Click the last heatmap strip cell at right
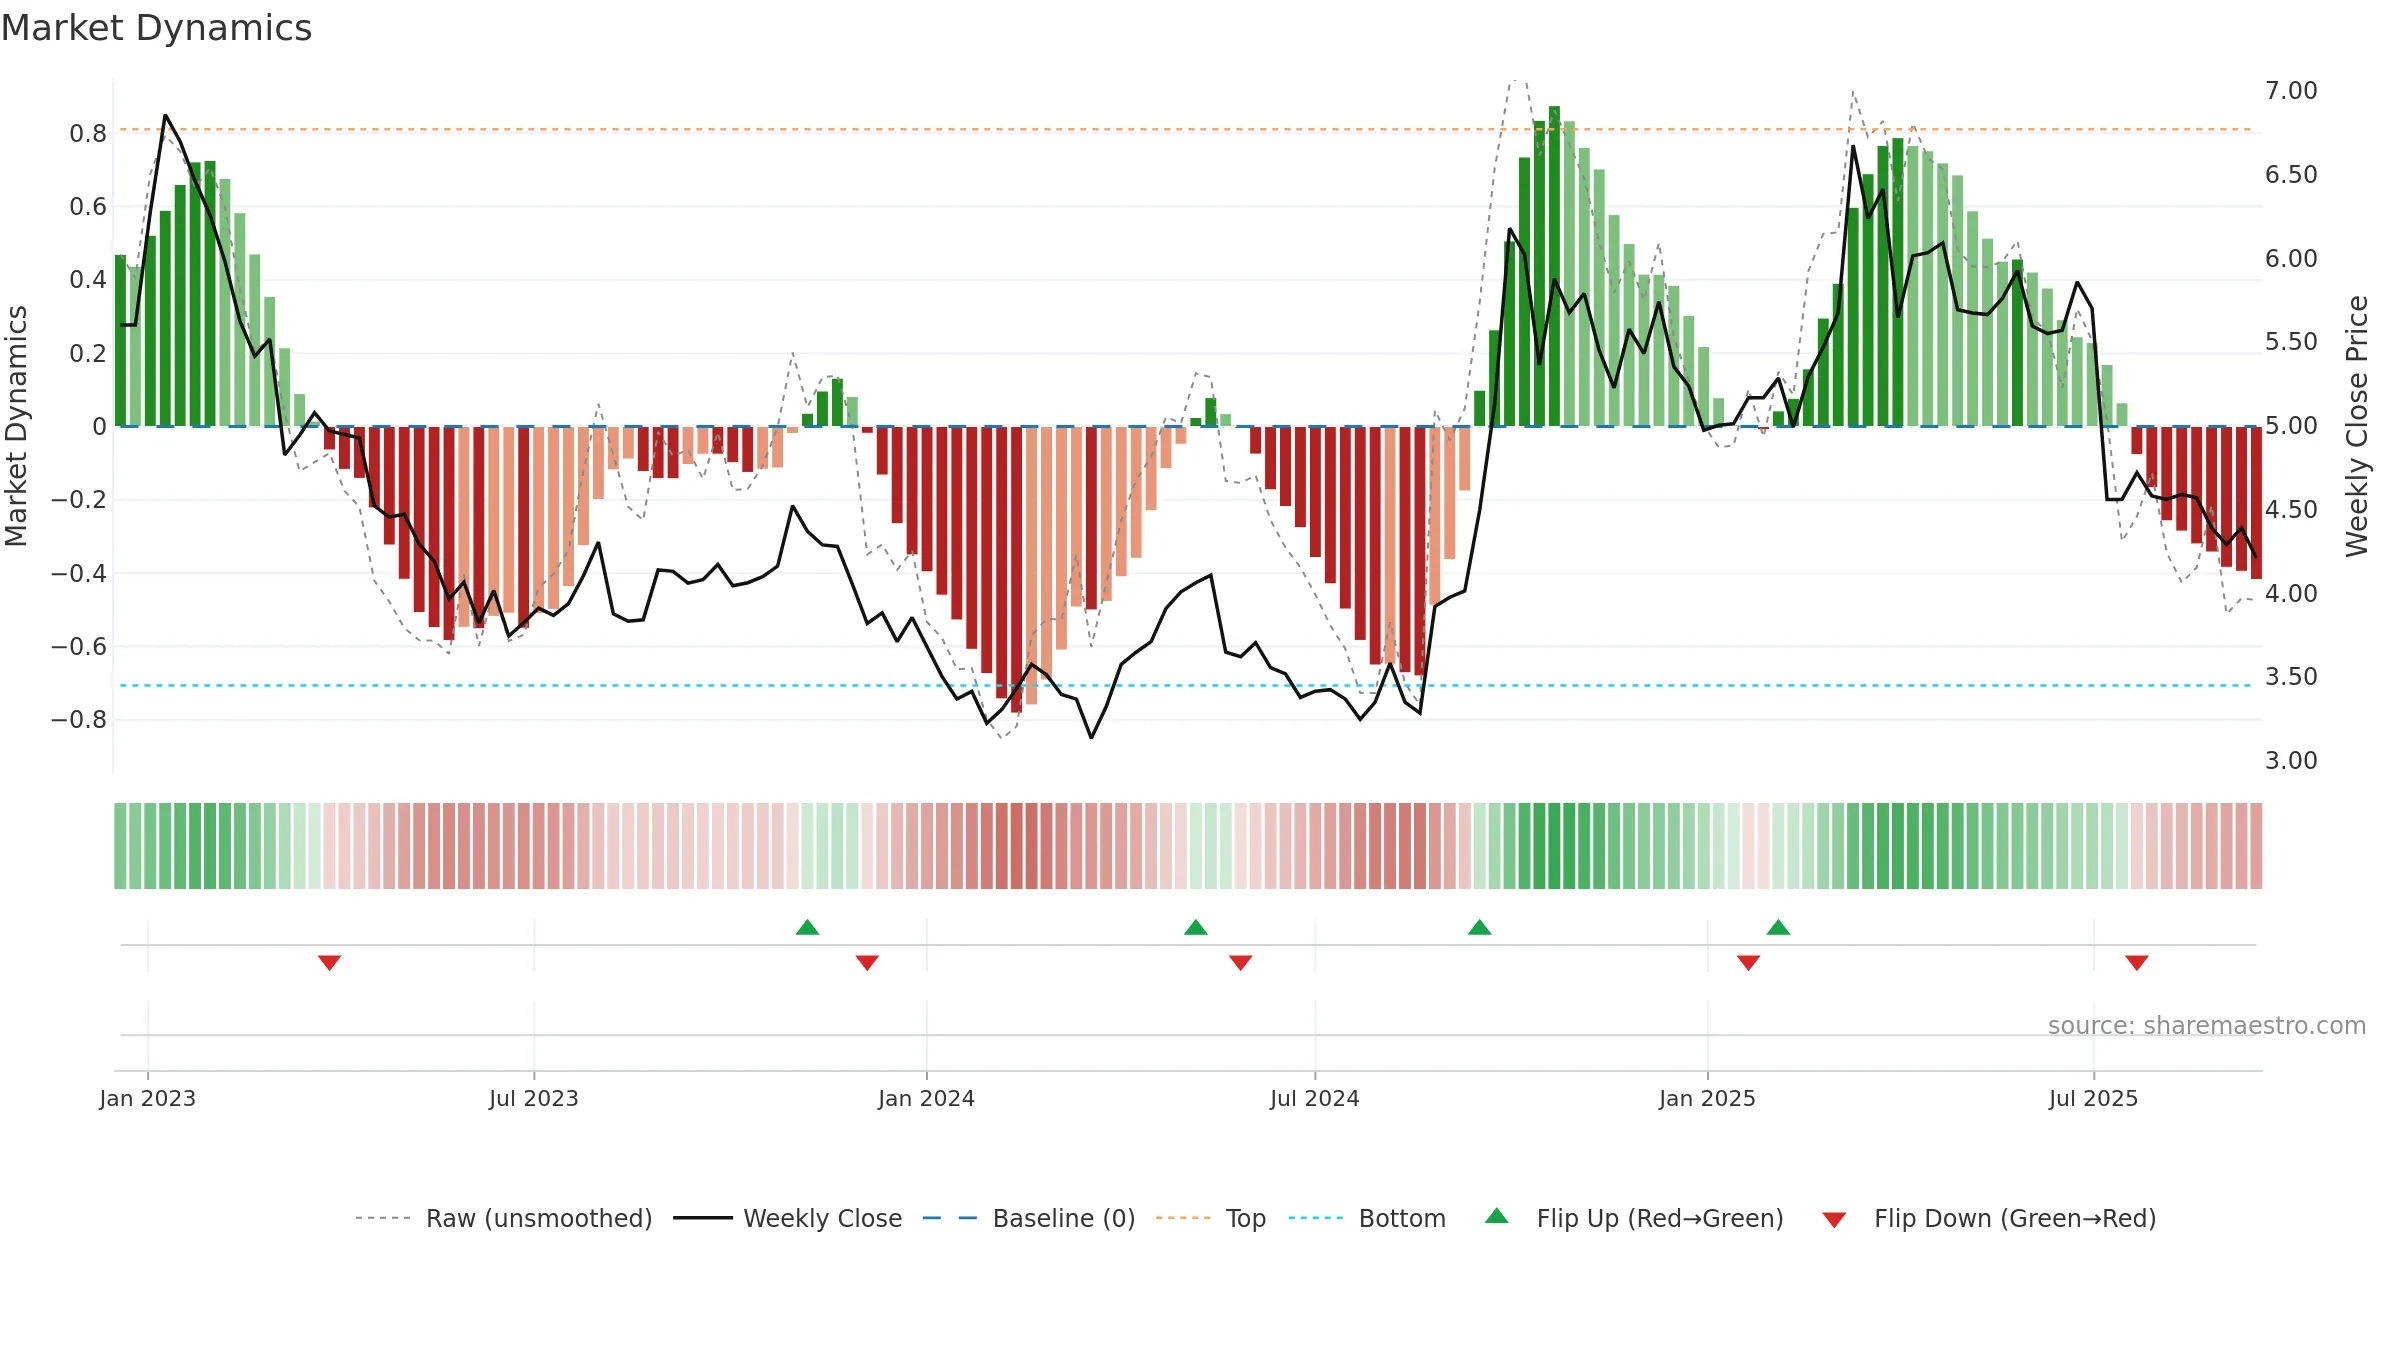The height and width of the screenshot is (1350, 2400). [2256, 846]
